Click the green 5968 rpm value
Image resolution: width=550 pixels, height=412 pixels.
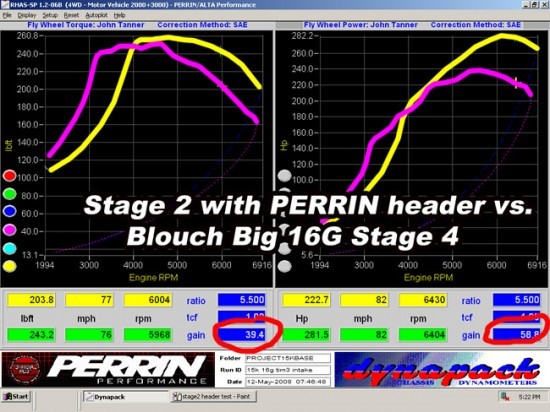tap(148, 335)
